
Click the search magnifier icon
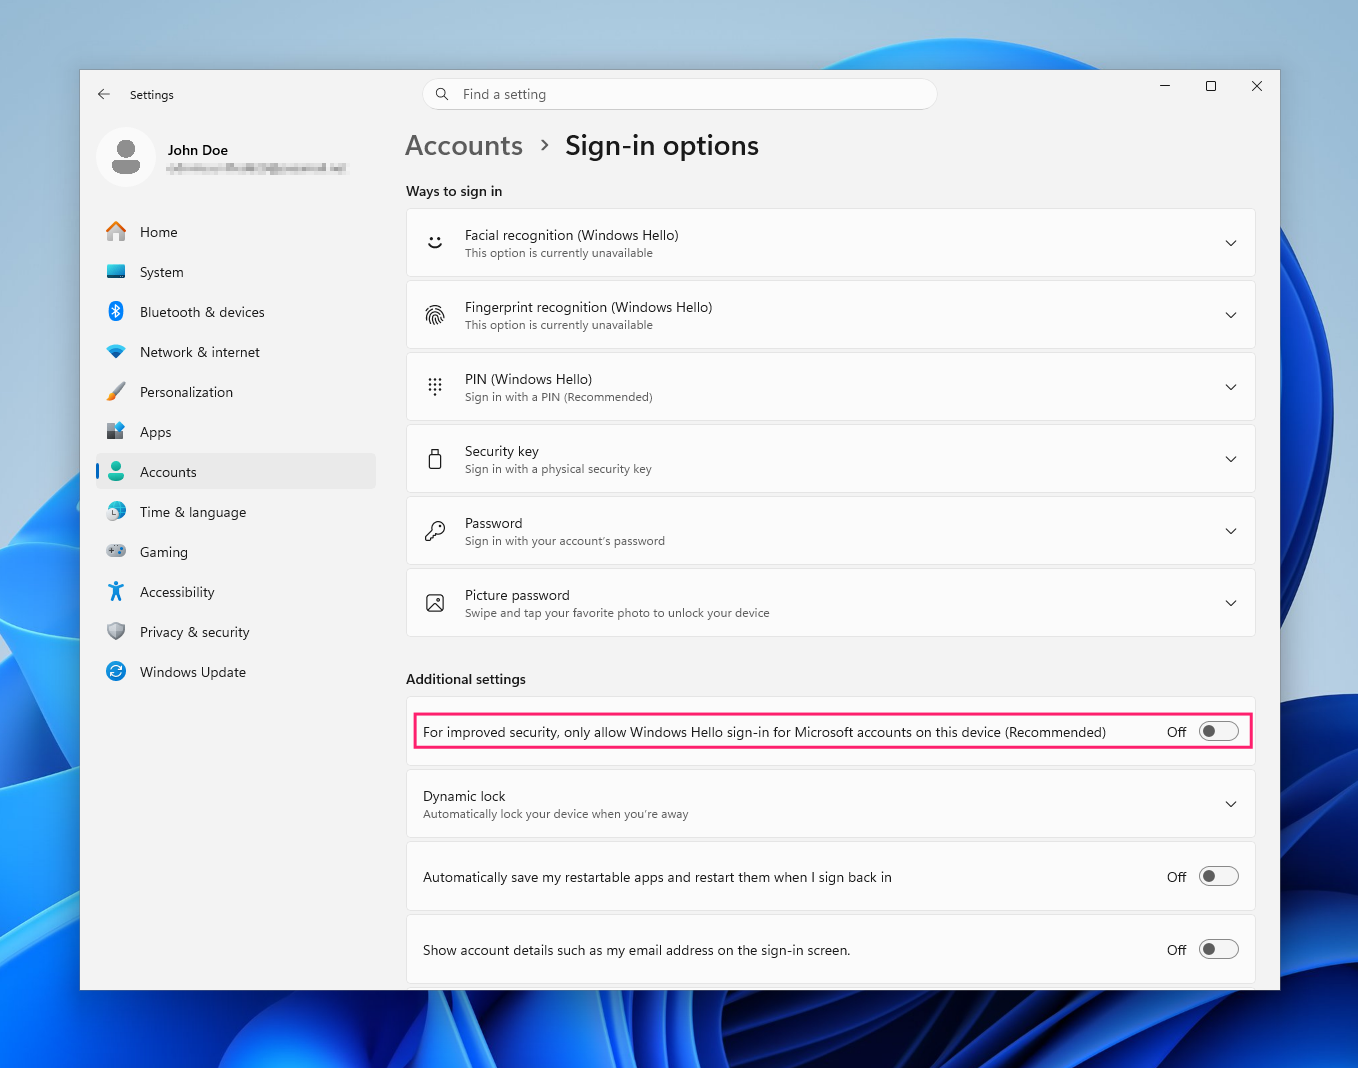click(442, 94)
